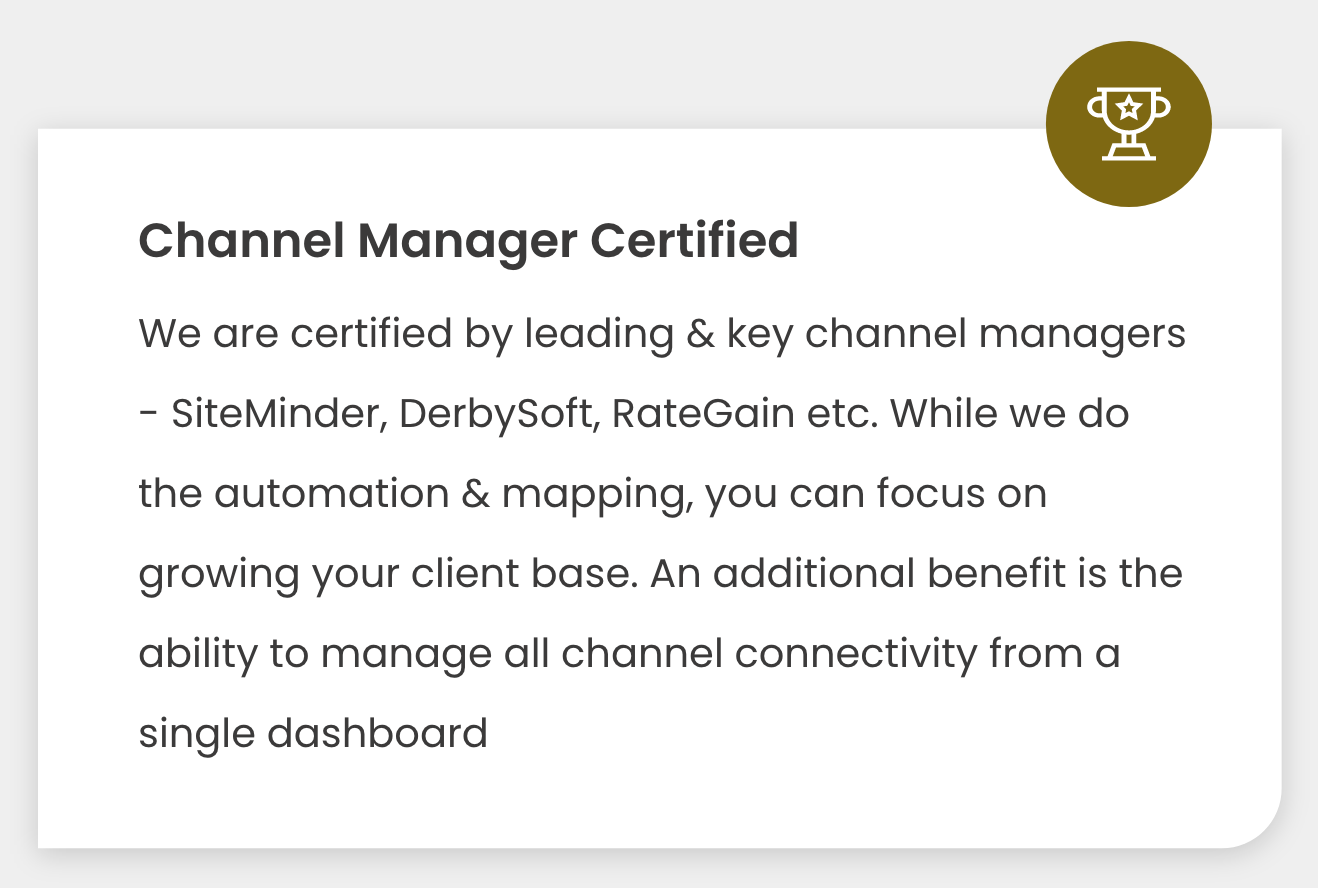The width and height of the screenshot is (1318, 888).
Task: Click the 'We are certified by leading' text
Action: pyautogui.click(x=405, y=334)
